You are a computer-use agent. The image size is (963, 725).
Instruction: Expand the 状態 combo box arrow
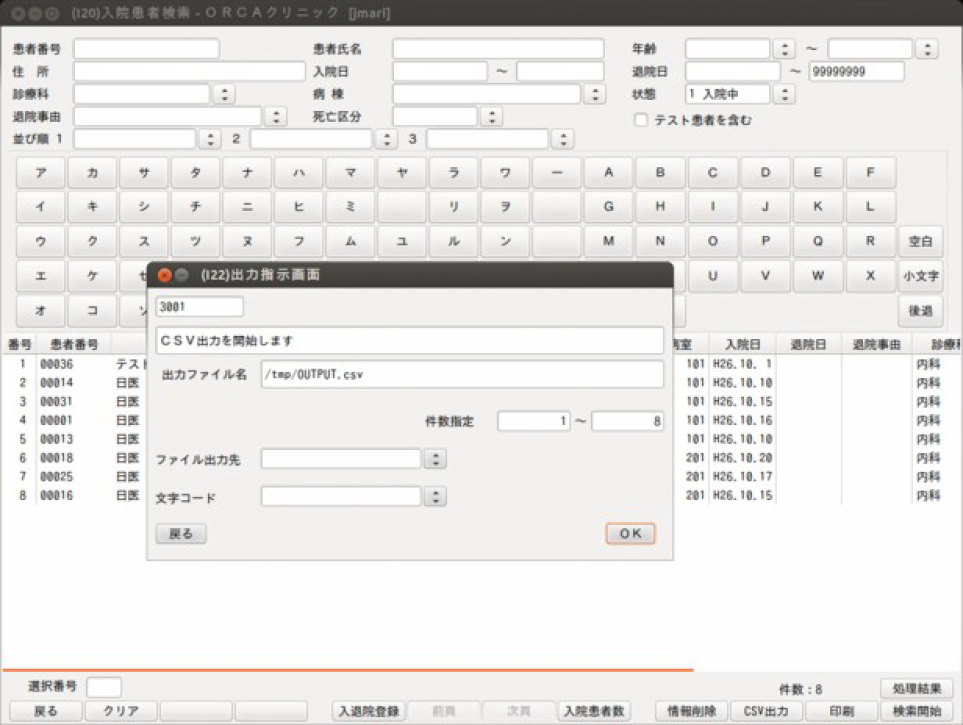pos(784,94)
